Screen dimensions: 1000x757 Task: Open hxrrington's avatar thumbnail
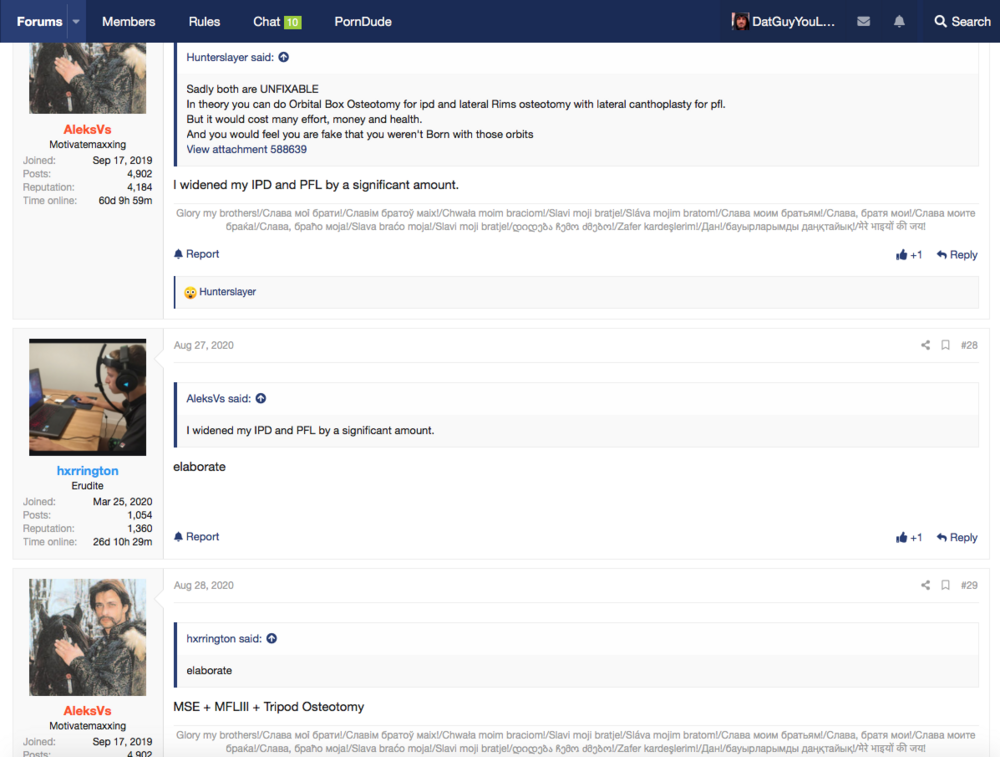[88, 397]
